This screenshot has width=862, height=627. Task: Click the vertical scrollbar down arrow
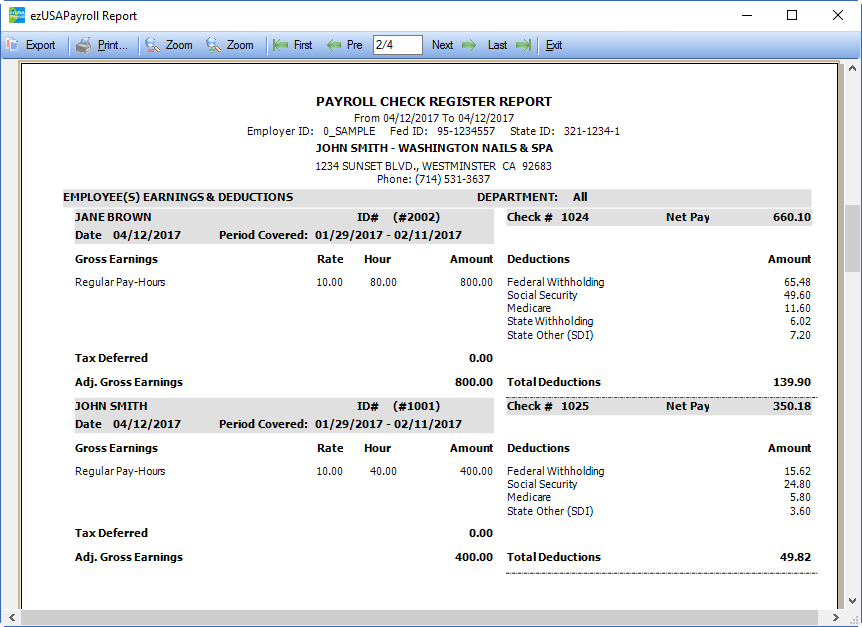pos(852,601)
